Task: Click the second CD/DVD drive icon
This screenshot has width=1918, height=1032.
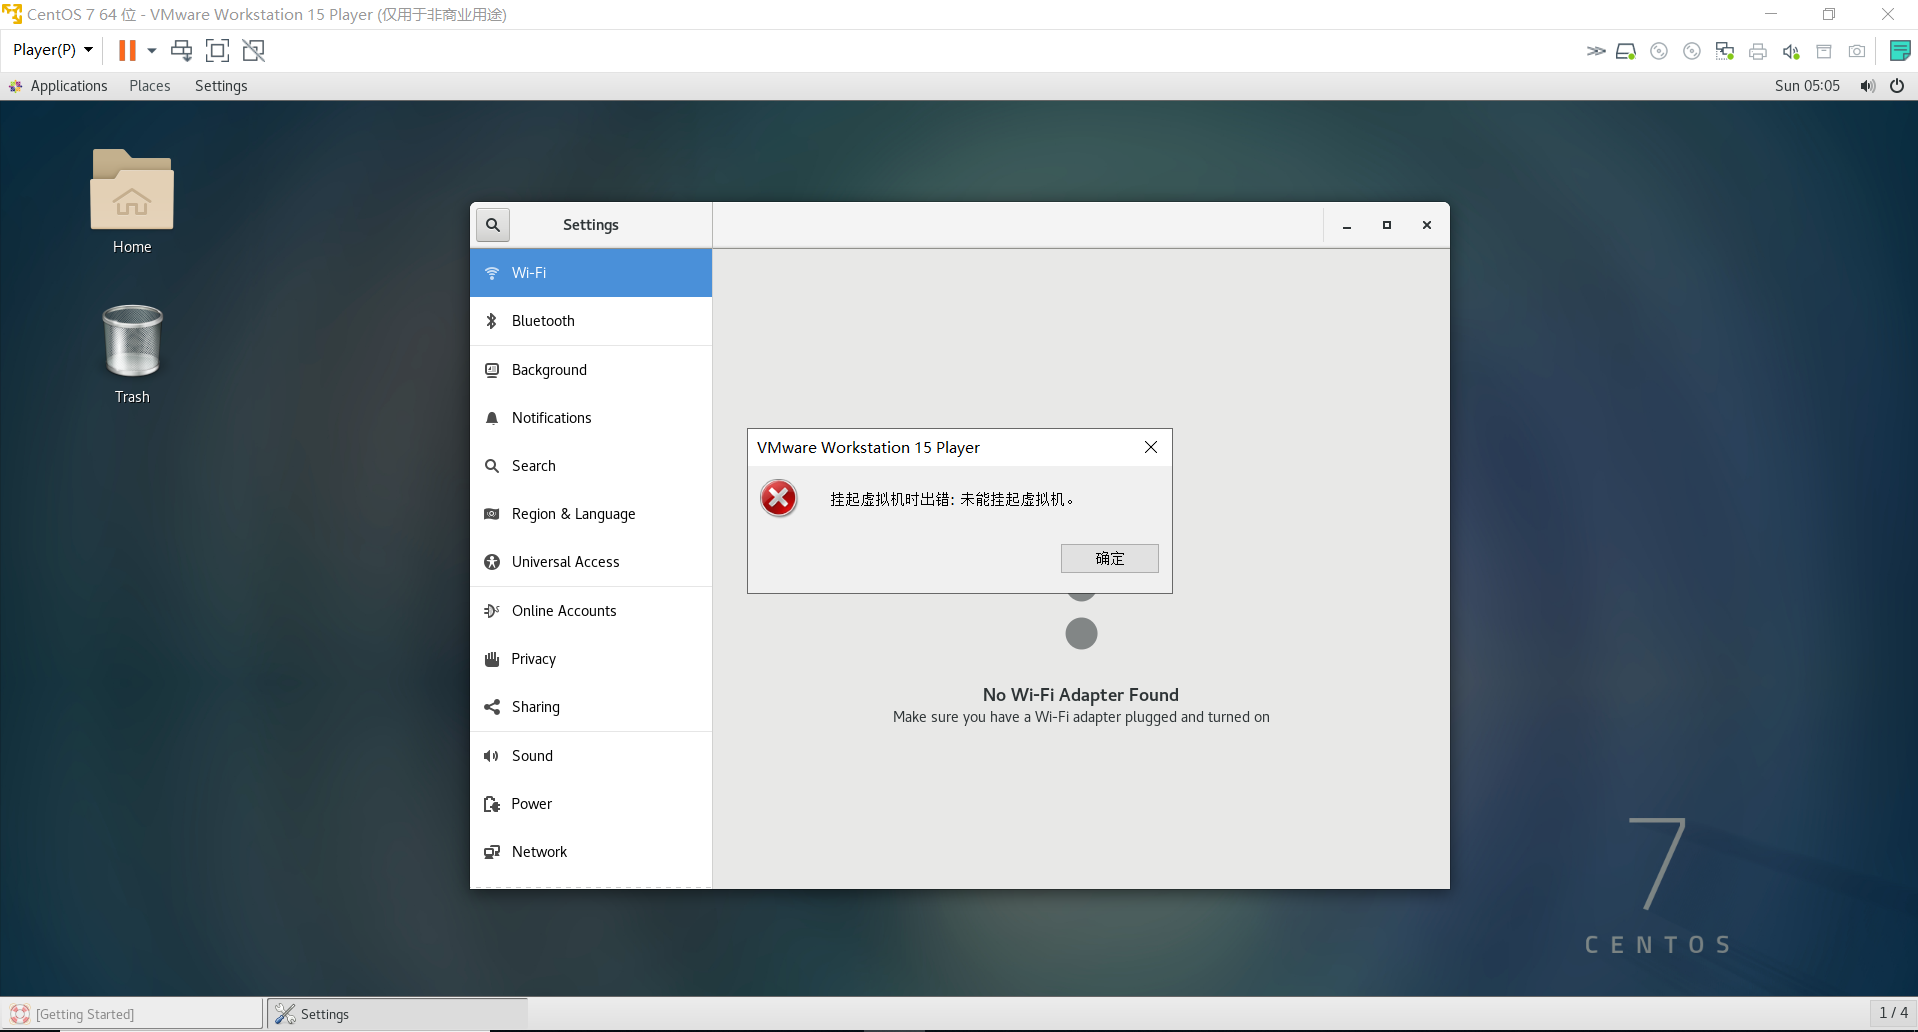Action: point(1692,51)
